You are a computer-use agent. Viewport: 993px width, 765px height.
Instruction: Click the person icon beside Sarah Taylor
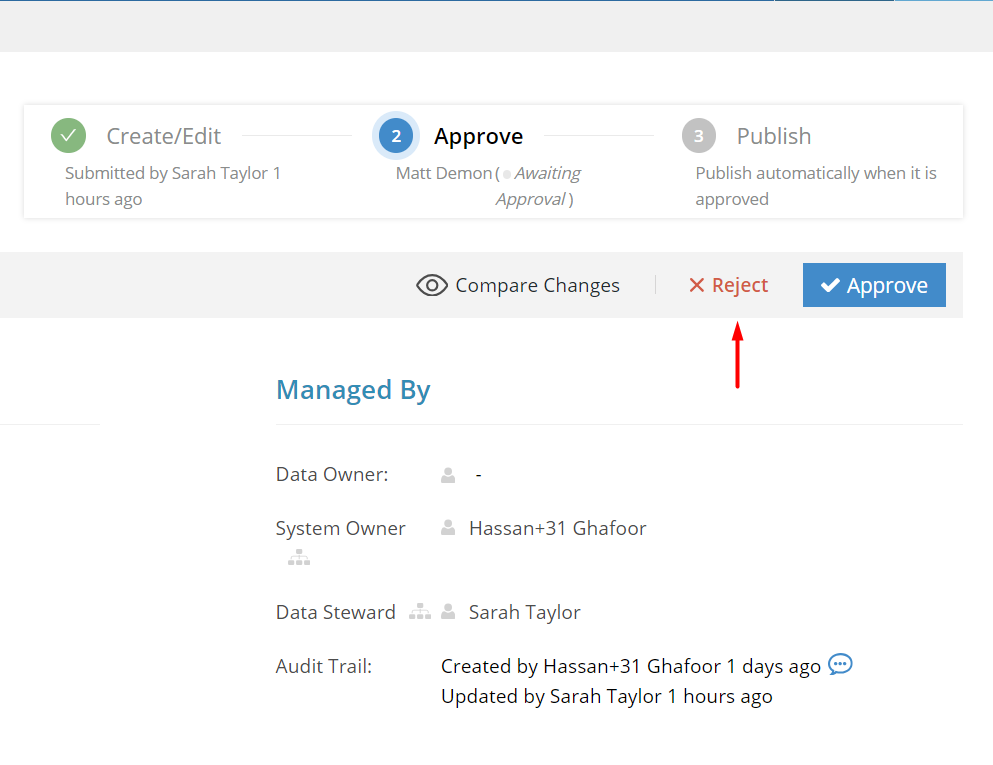point(448,612)
